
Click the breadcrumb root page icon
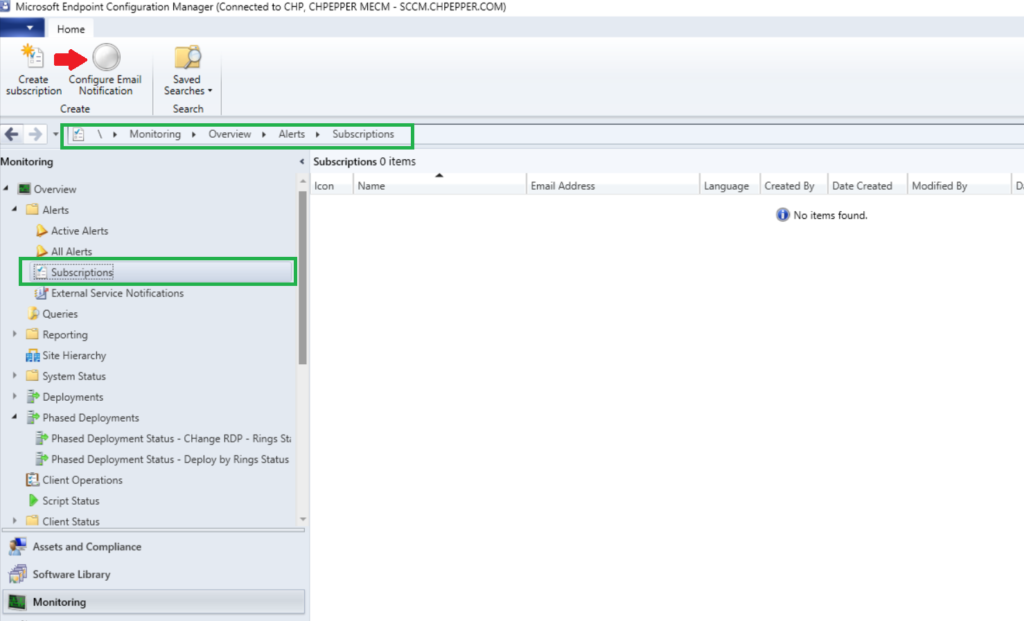[78, 135]
